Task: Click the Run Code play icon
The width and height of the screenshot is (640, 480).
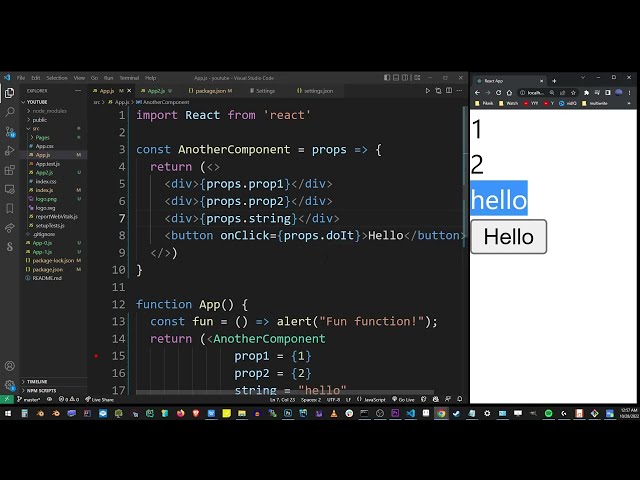Action: click(x=427, y=91)
